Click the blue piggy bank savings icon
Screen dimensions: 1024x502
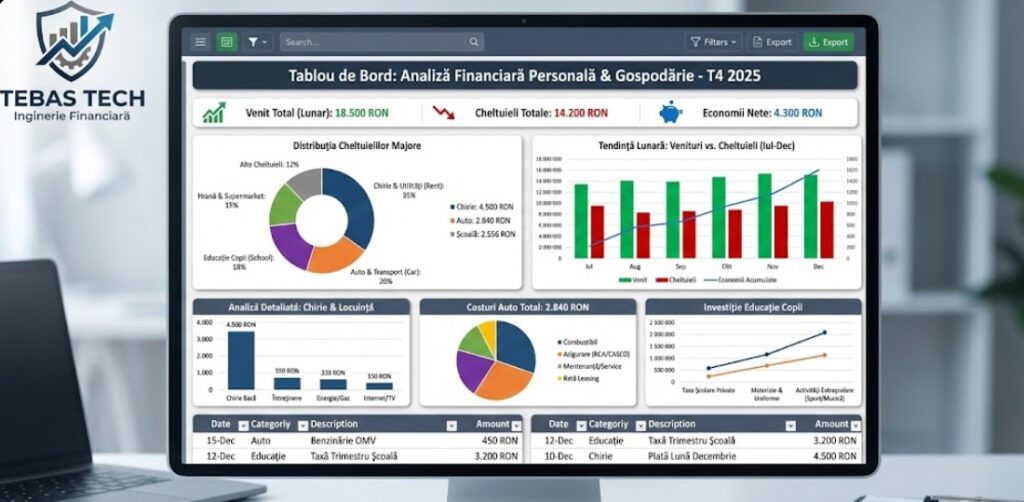pyautogui.click(x=671, y=112)
